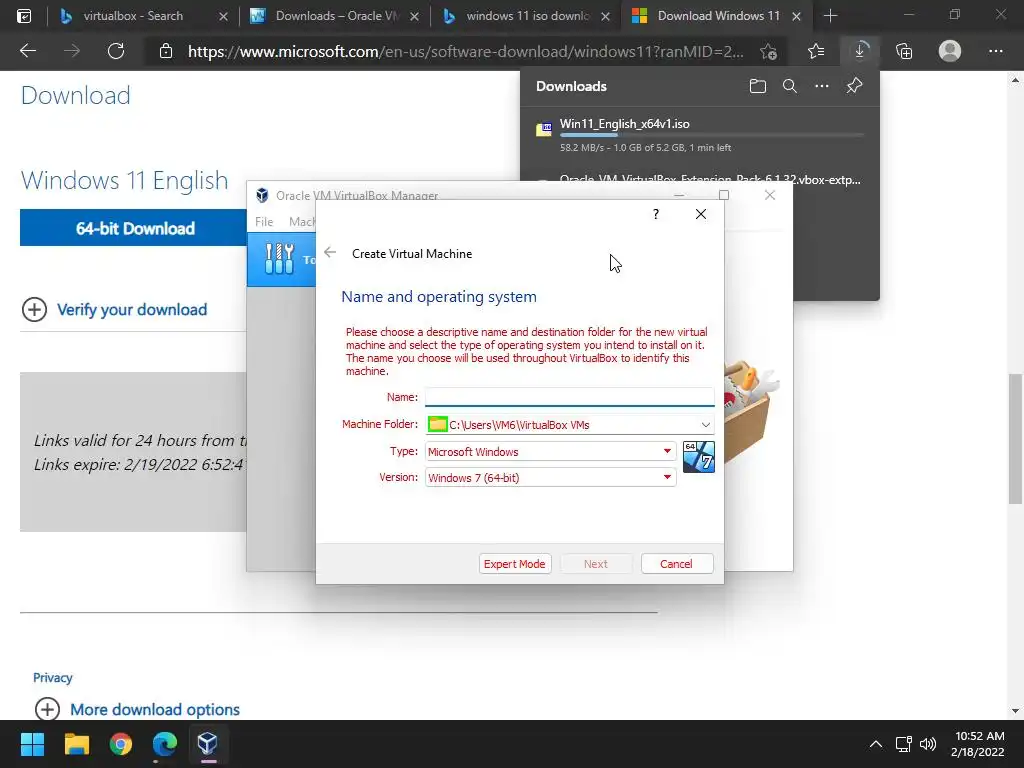Image resolution: width=1024 pixels, height=768 pixels.
Task: Open more options in Downloads panel
Action: tap(822, 86)
